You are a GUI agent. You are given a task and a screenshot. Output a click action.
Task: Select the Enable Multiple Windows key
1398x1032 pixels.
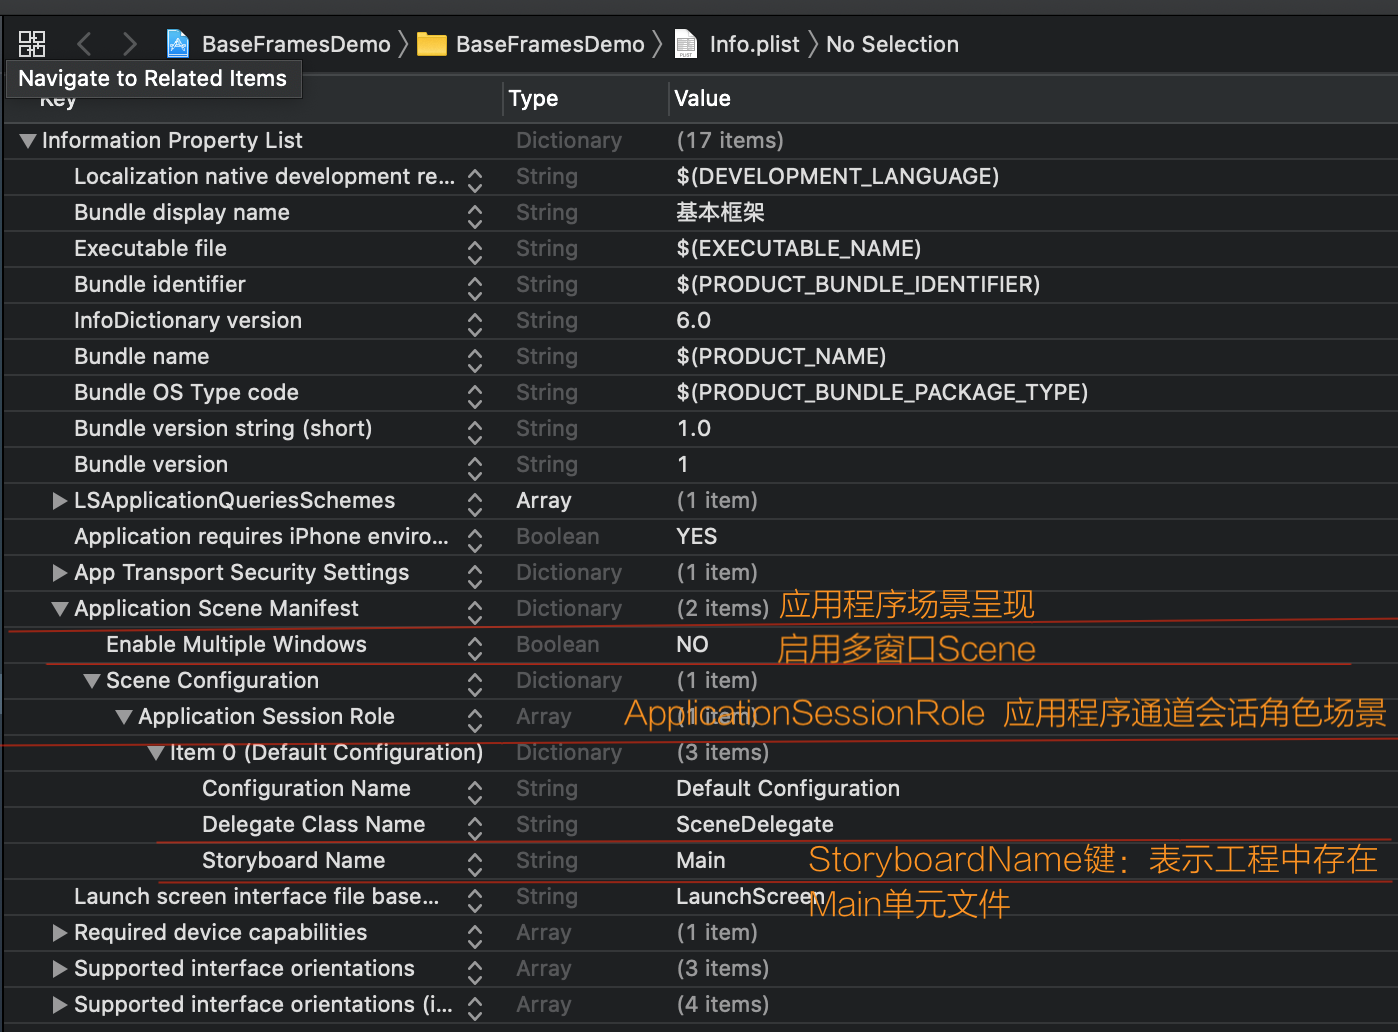tap(236, 645)
